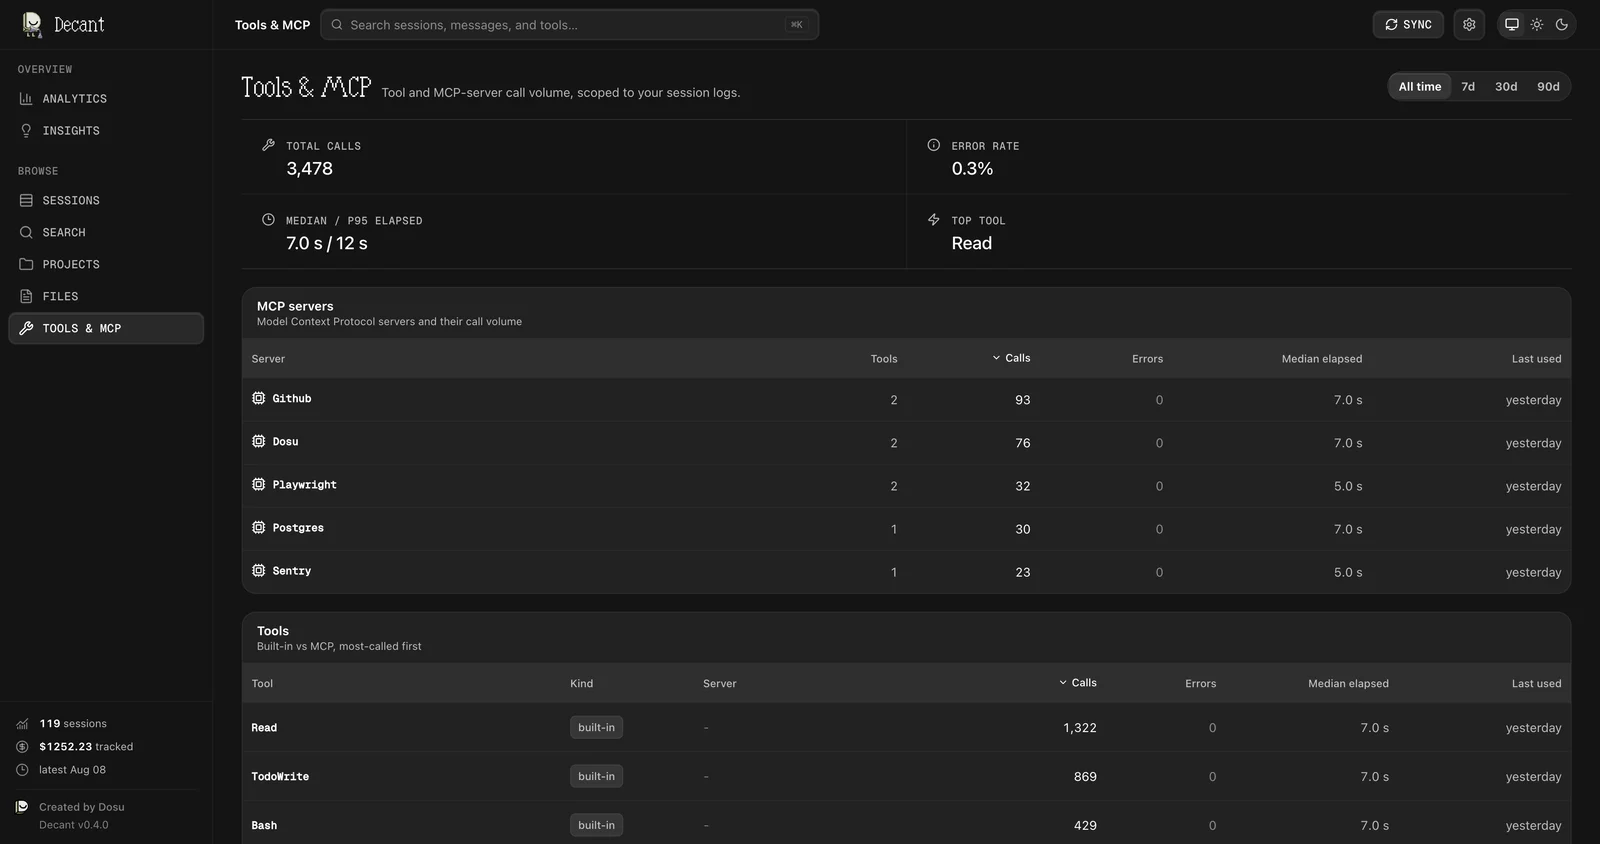Click the Decant logo icon
The height and width of the screenshot is (844, 1600).
pos(32,24)
